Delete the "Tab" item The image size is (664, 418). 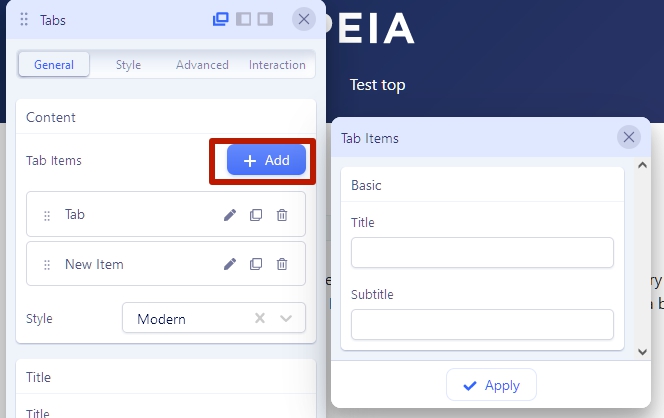tap(282, 215)
